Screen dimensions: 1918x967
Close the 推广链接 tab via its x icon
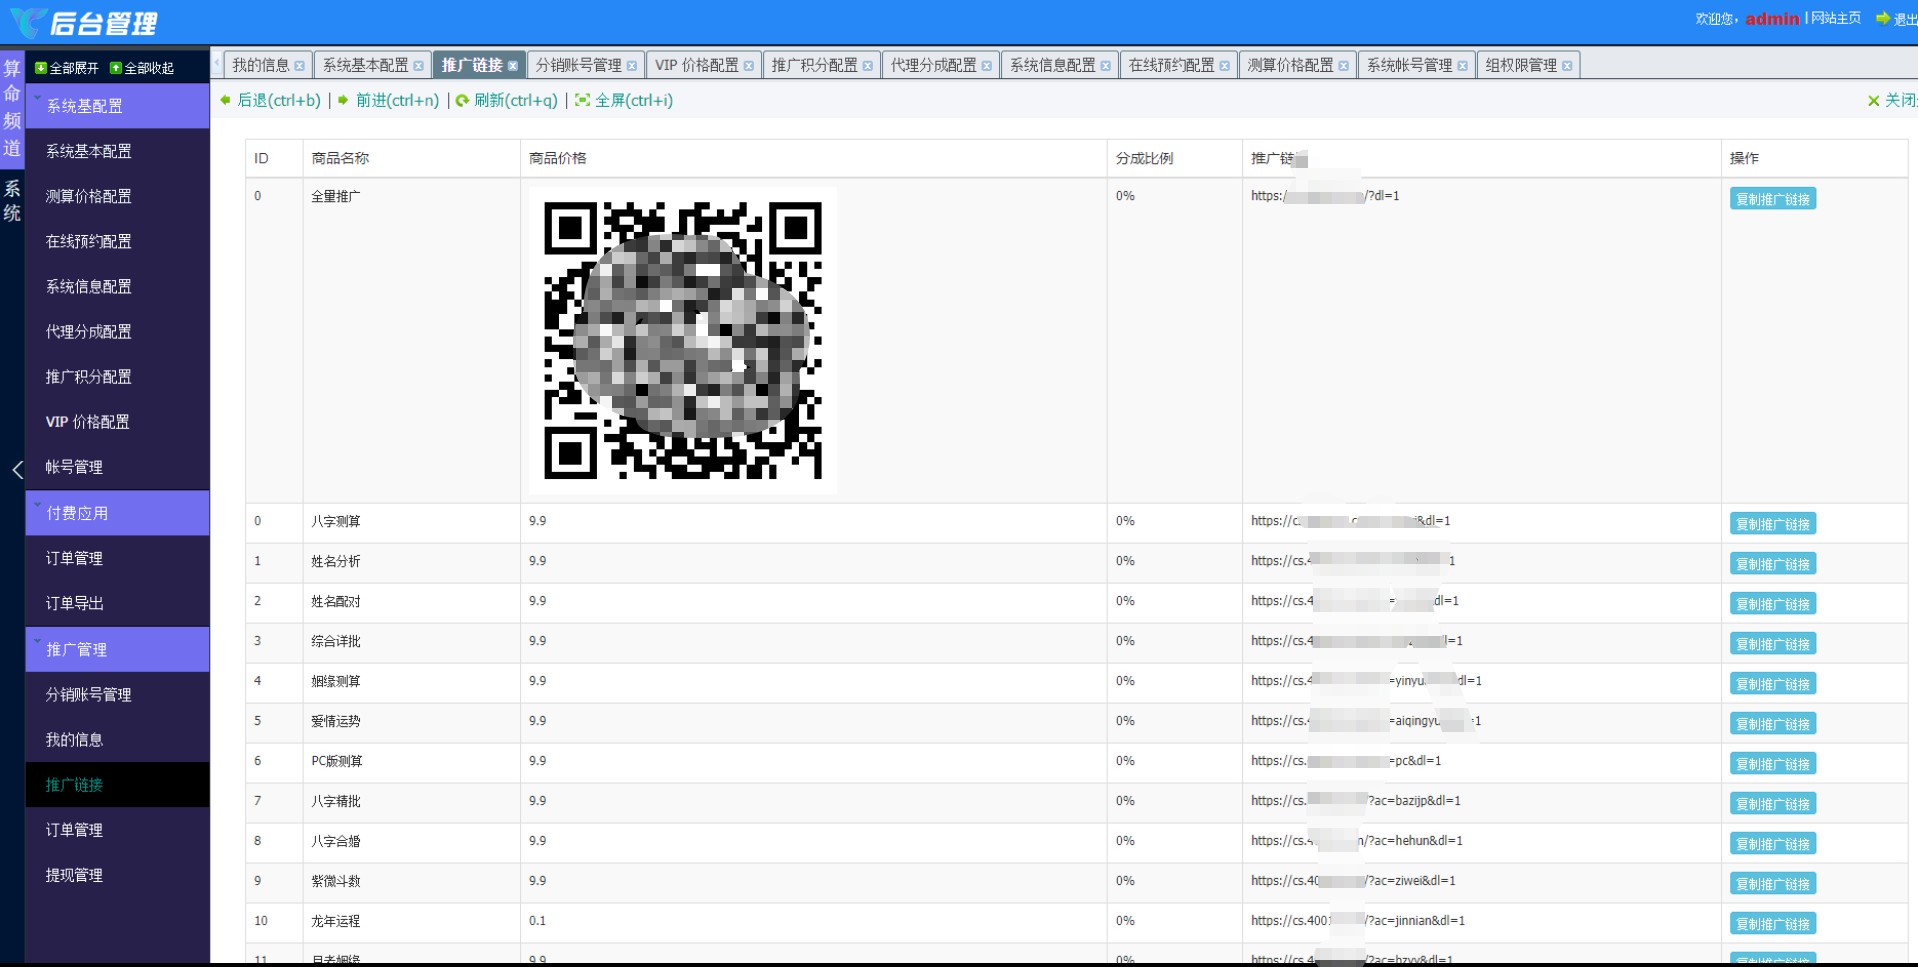[513, 66]
